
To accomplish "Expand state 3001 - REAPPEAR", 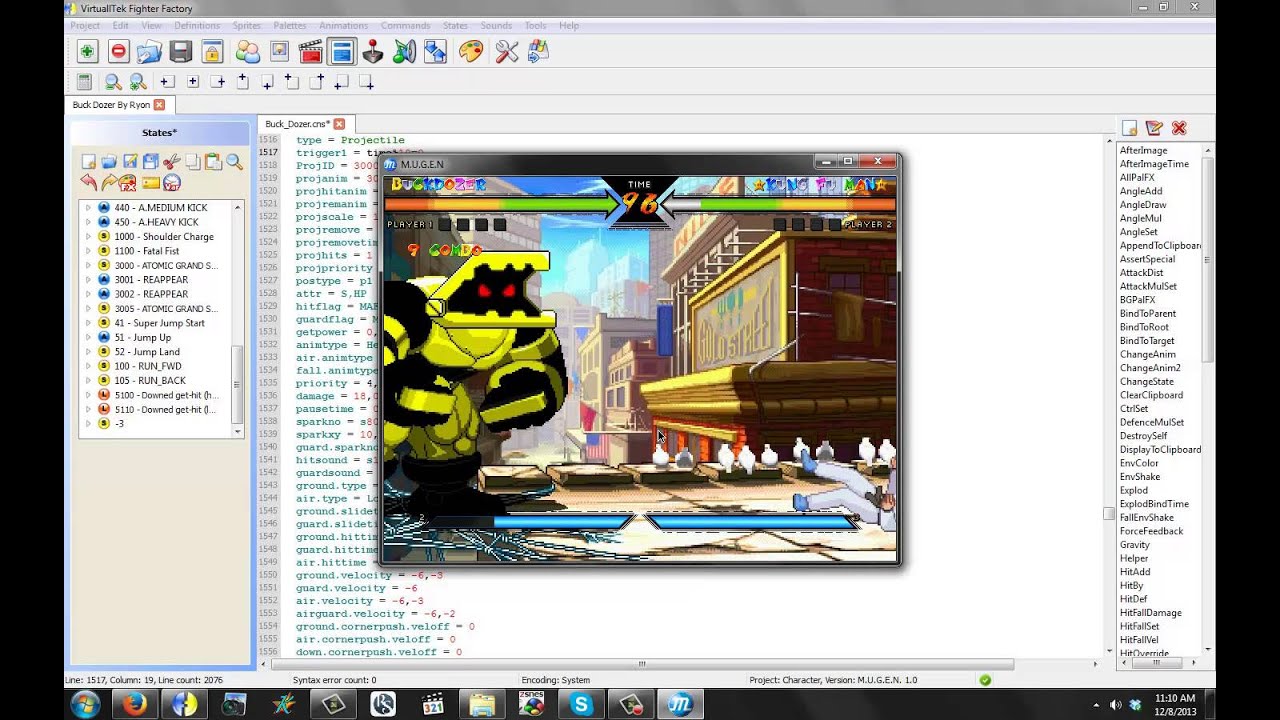I will 88,280.
